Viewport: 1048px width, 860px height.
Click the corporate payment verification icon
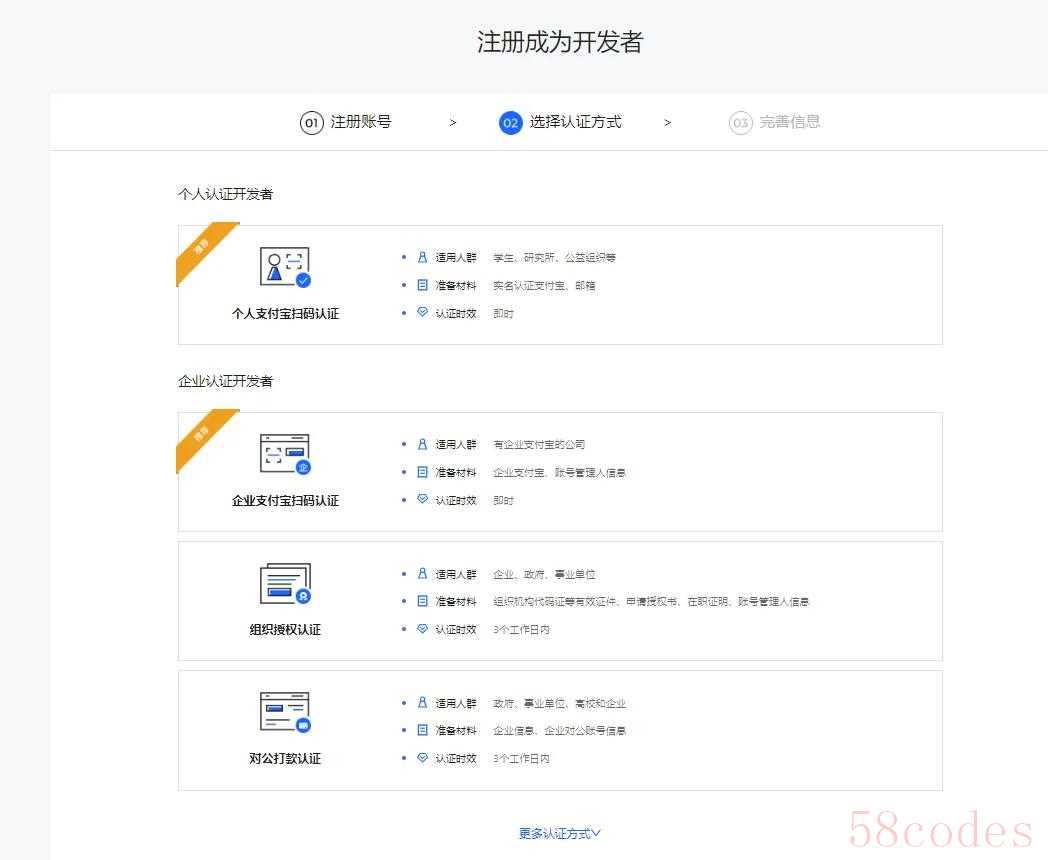click(285, 712)
